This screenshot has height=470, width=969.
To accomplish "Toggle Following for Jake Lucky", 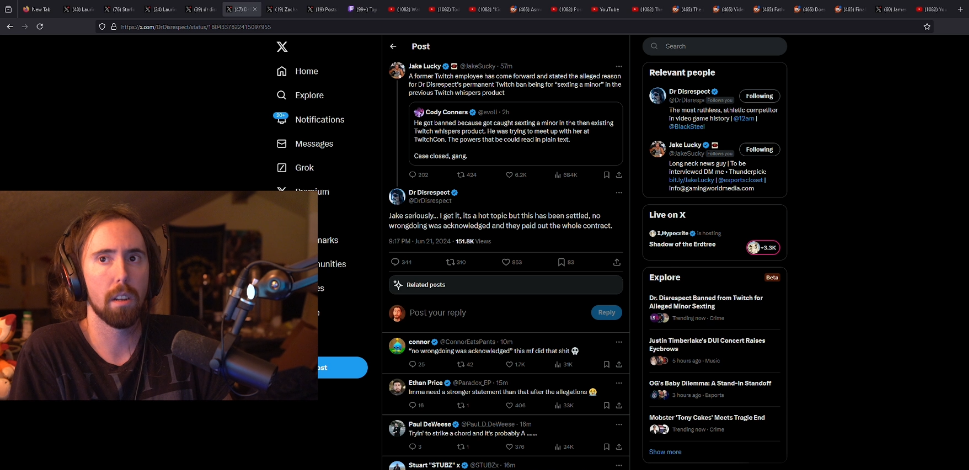I will click(x=759, y=149).
